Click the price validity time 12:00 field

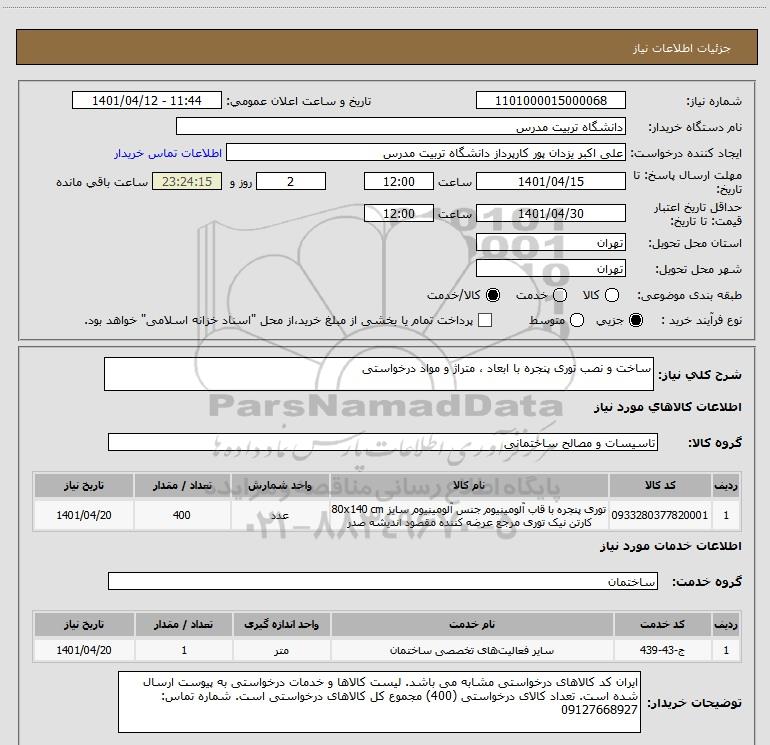pos(399,213)
